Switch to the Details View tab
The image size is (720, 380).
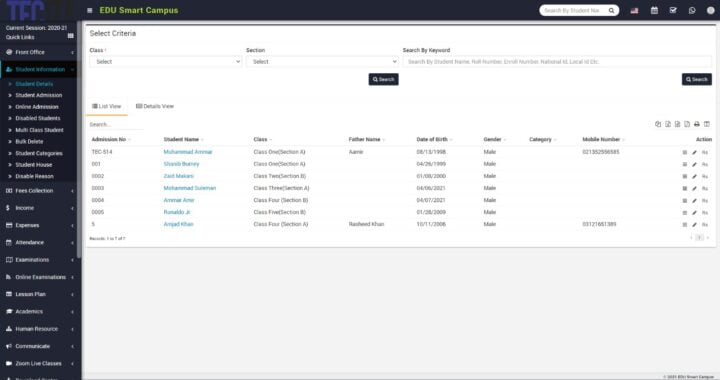pyautogui.click(x=155, y=106)
